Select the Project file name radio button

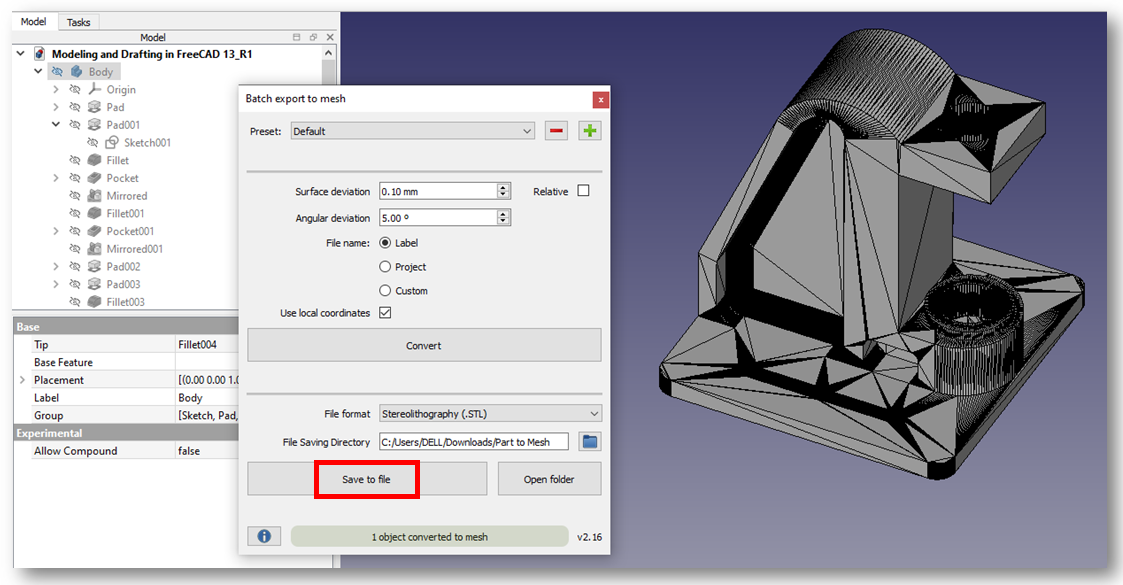point(385,267)
